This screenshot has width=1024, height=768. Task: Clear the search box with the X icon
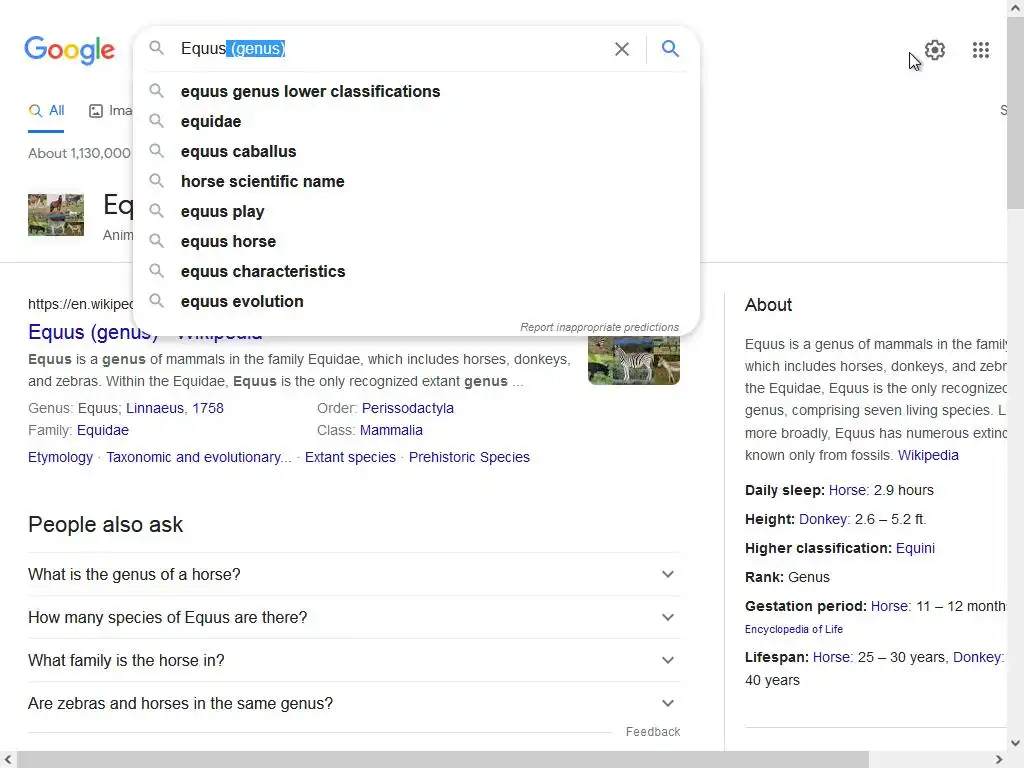(x=622, y=49)
